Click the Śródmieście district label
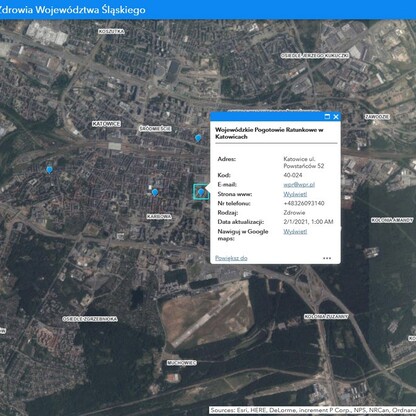The image size is (416, 416). click(x=155, y=128)
